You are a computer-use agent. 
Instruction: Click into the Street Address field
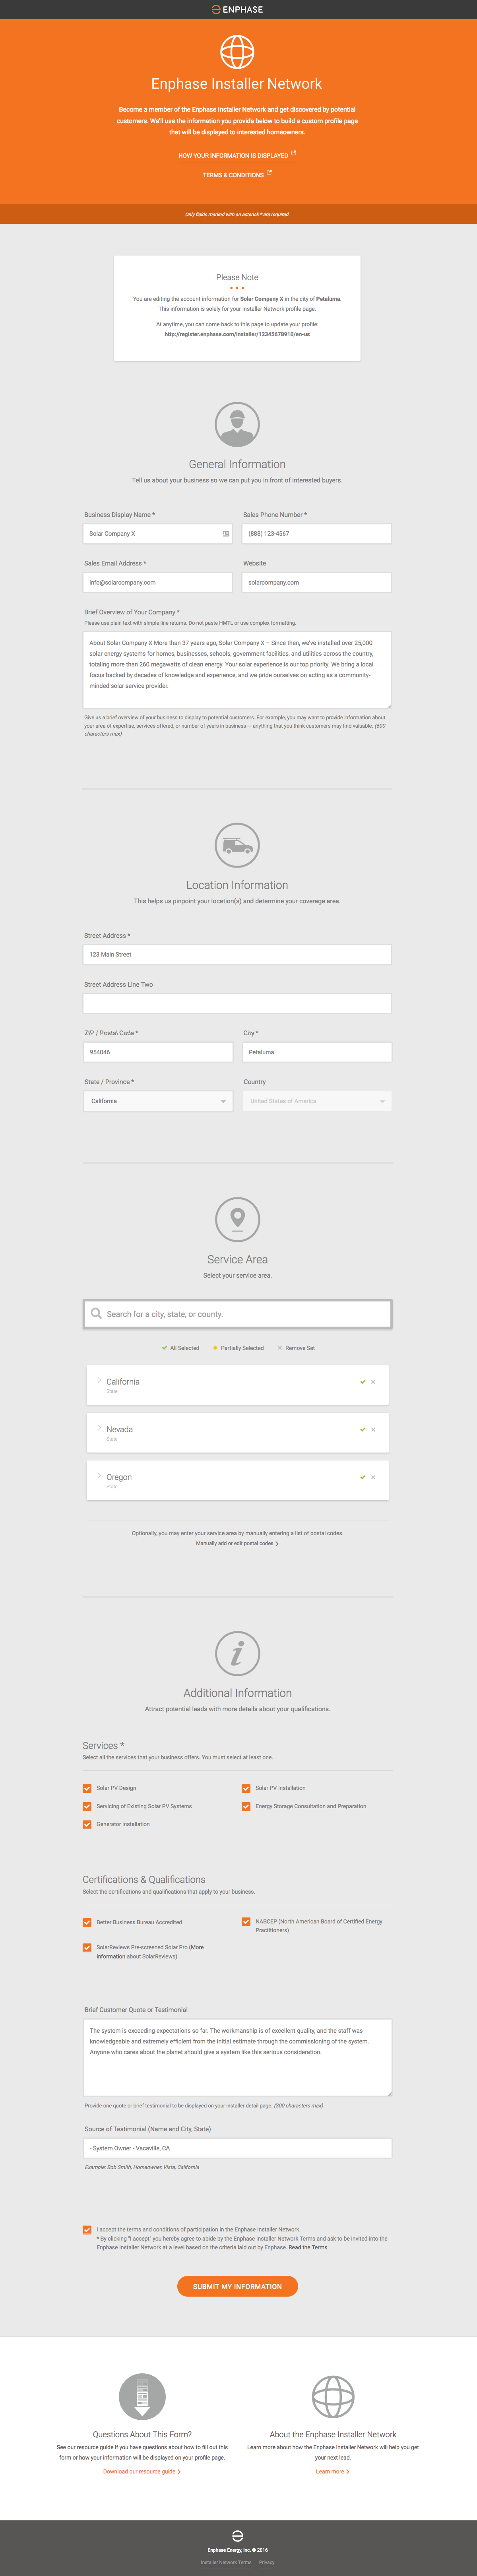tap(237, 955)
